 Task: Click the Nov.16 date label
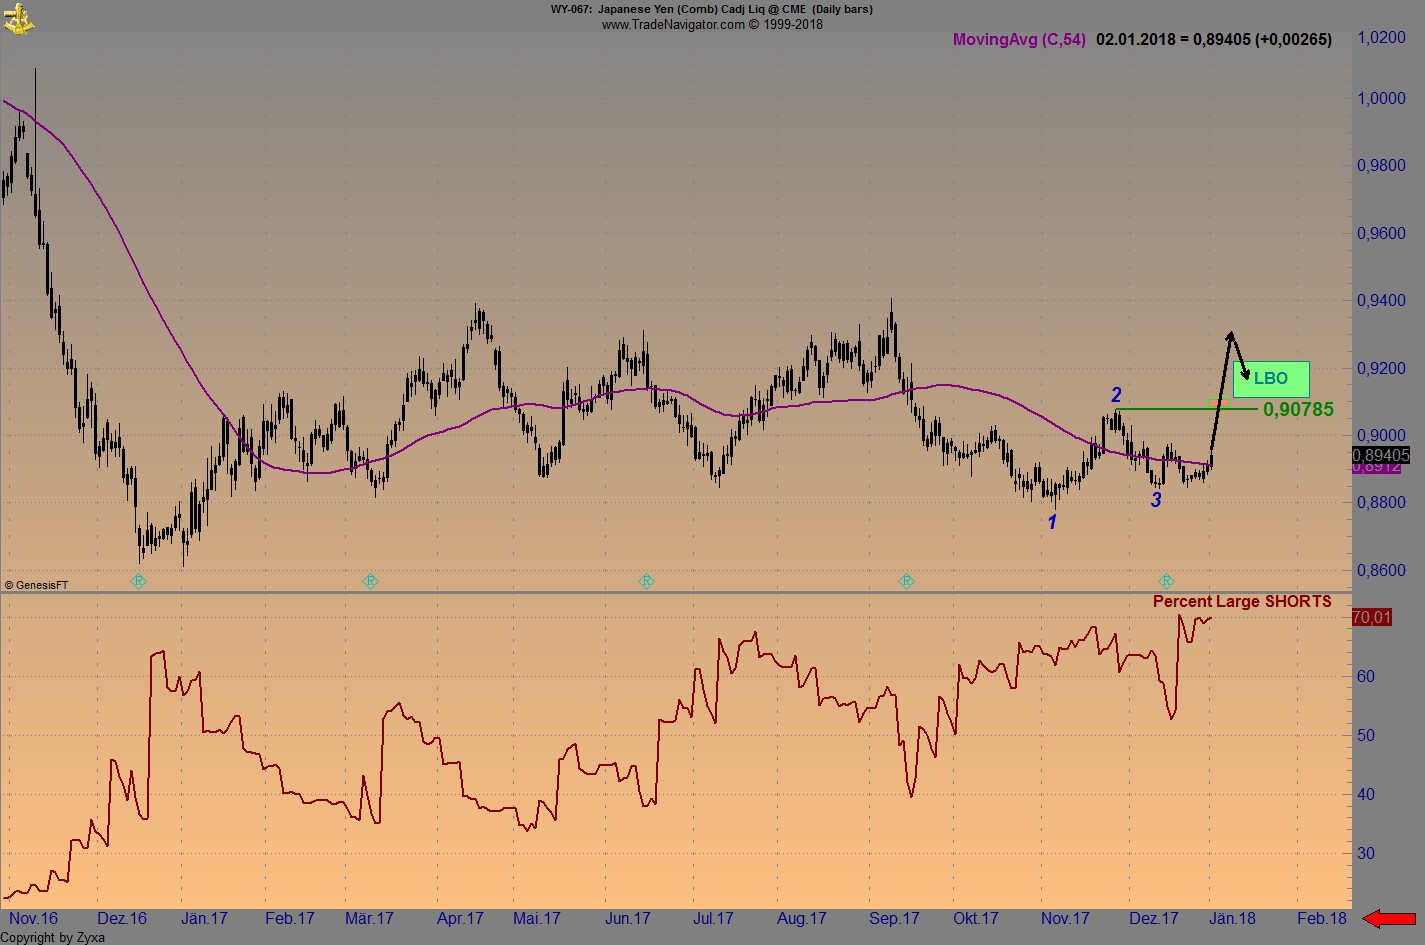click(33, 918)
